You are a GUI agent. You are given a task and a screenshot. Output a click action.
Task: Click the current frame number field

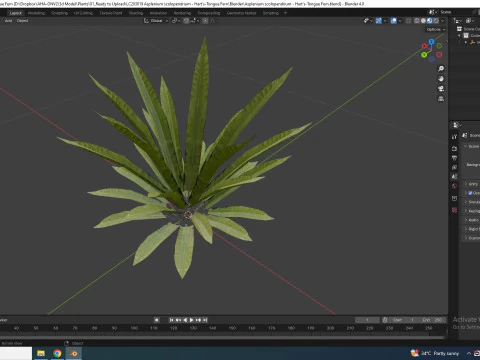point(367,320)
